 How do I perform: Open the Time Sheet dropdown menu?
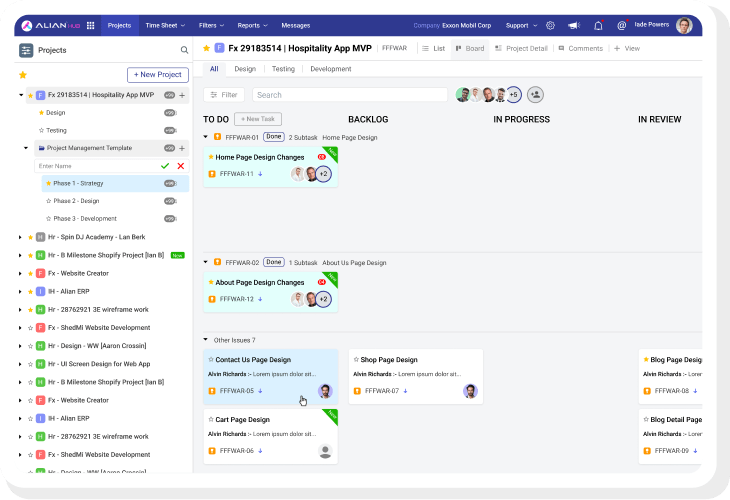coord(165,26)
